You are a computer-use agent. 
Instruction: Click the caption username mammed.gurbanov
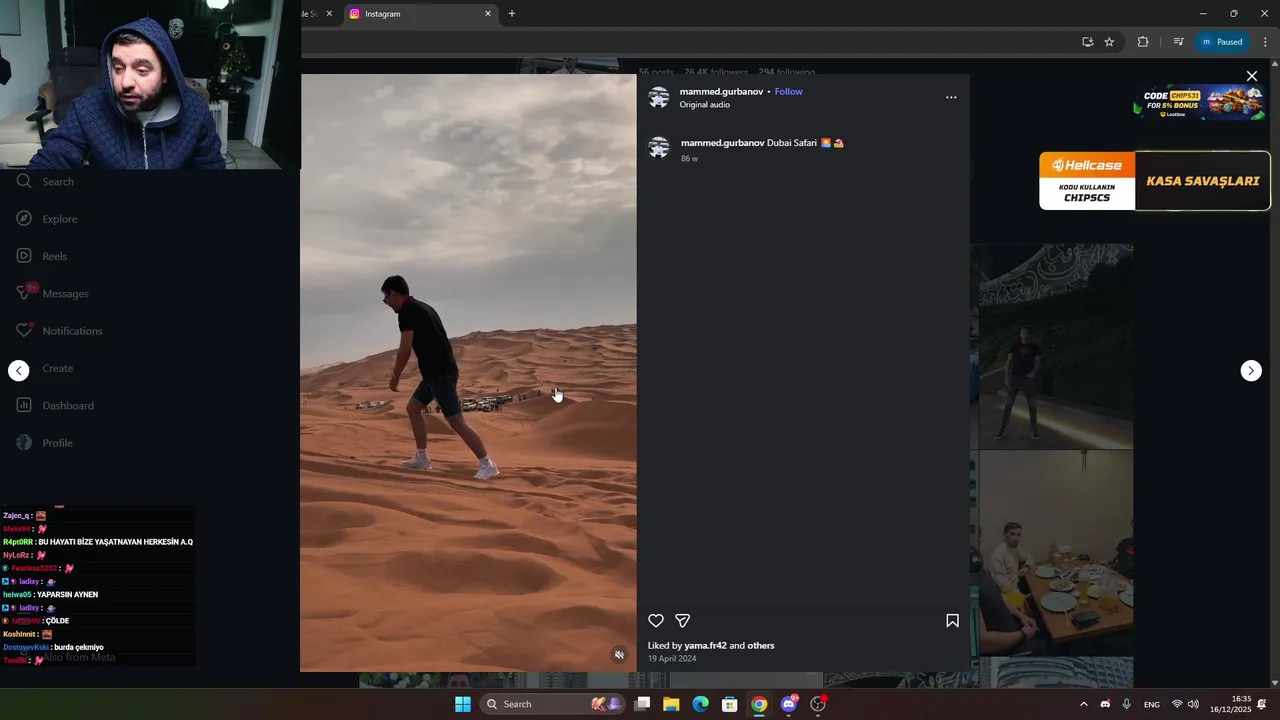pos(722,143)
